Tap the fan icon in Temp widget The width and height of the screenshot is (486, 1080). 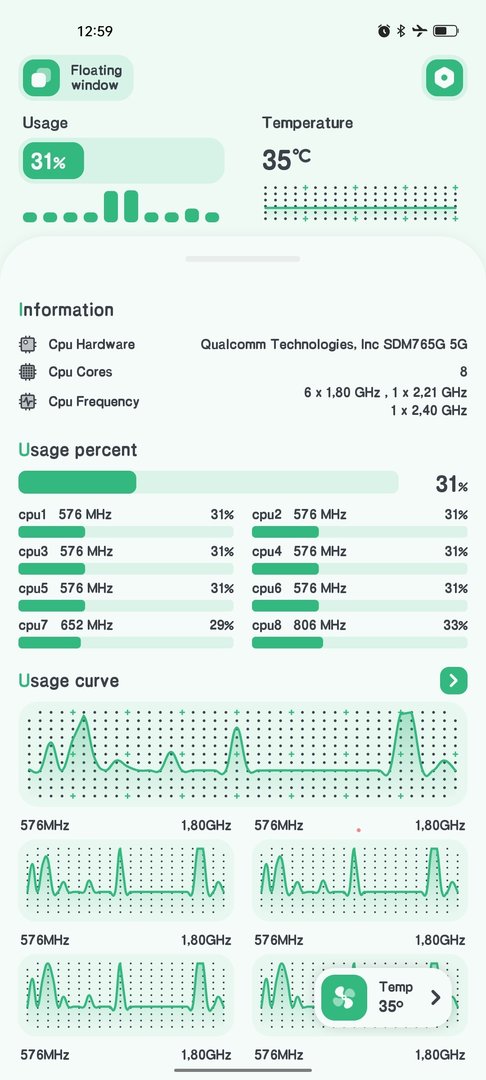coord(344,997)
